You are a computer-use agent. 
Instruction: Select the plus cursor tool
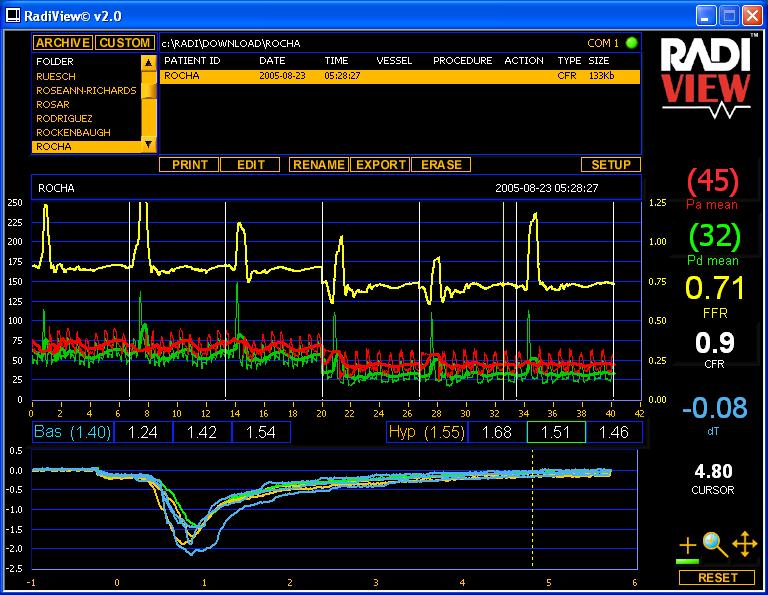[688, 545]
